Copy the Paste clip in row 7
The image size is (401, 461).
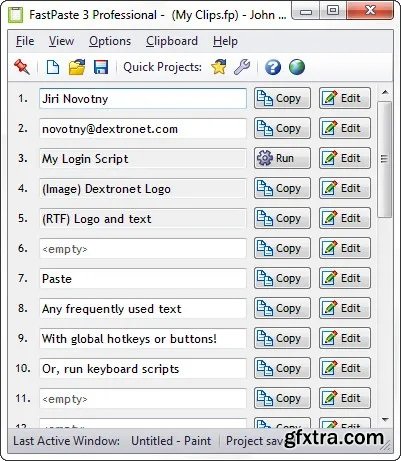click(282, 278)
